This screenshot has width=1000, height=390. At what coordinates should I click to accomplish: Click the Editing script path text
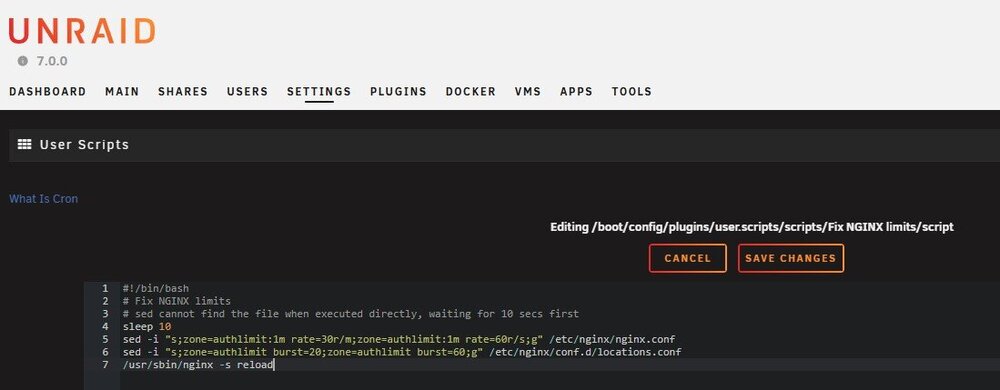point(752,227)
